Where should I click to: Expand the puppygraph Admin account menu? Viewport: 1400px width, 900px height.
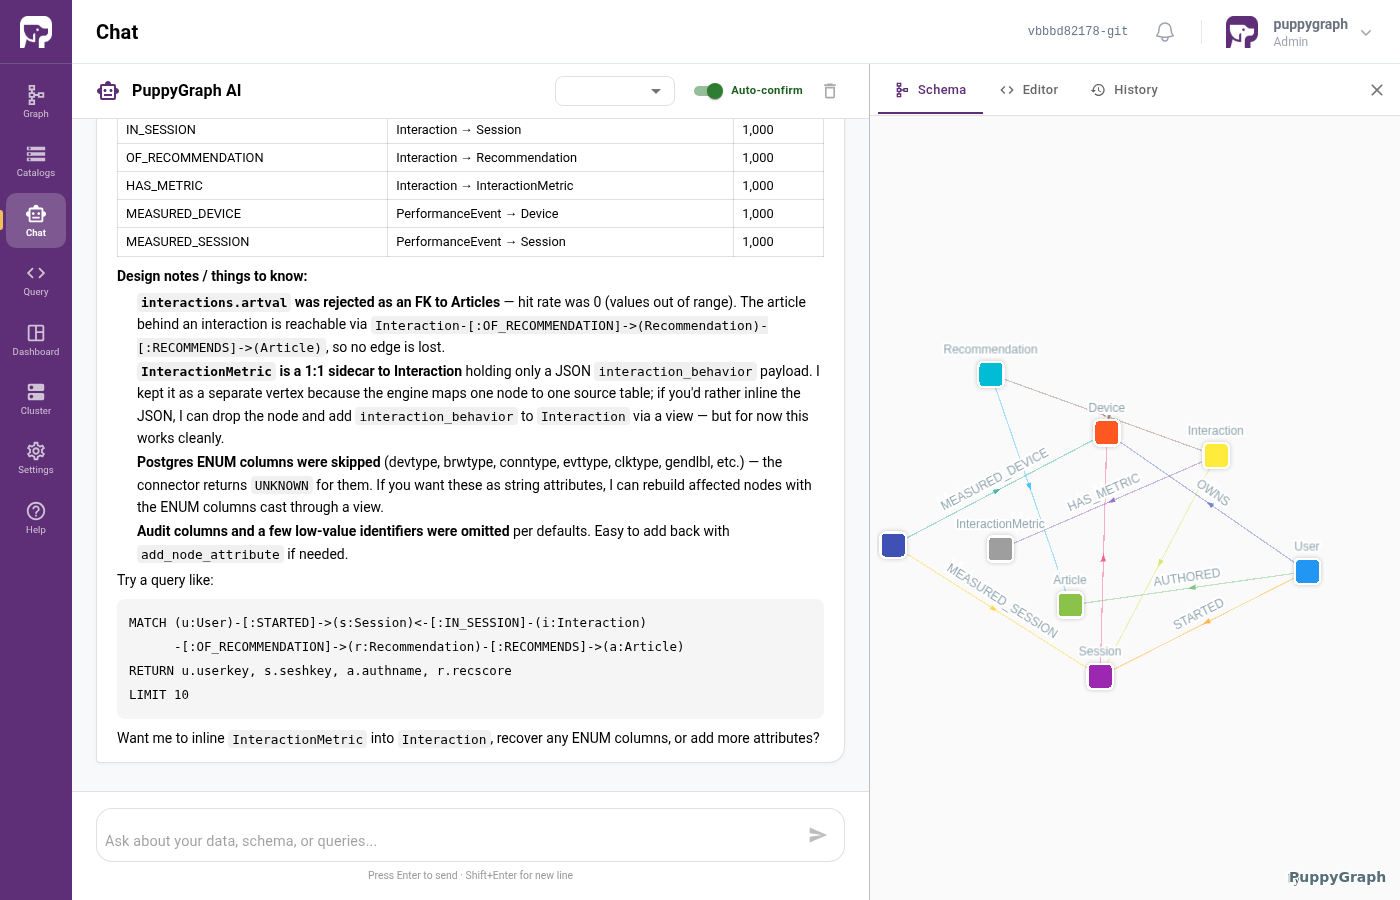pyautogui.click(x=1366, y=33)
